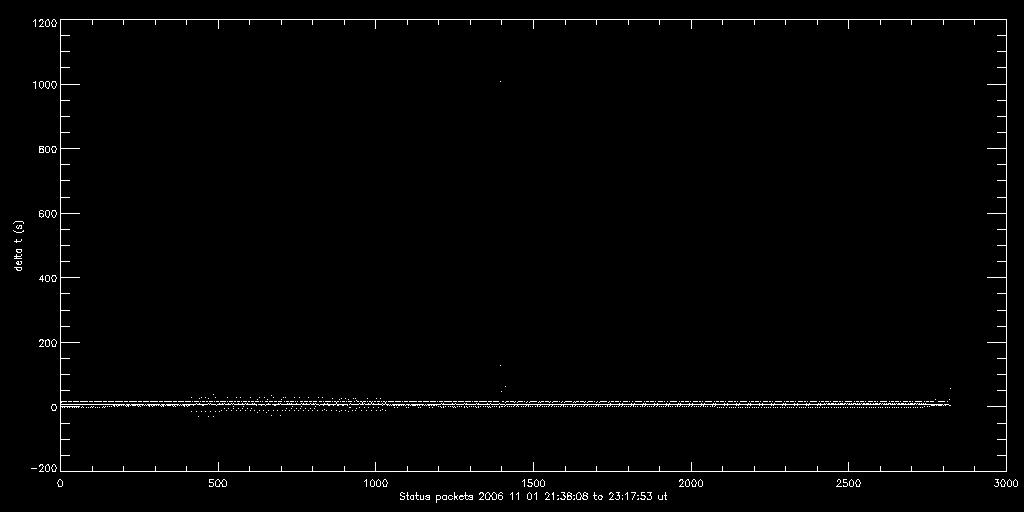Select the 1500 x-axis tick label

(x=533, y=482)
